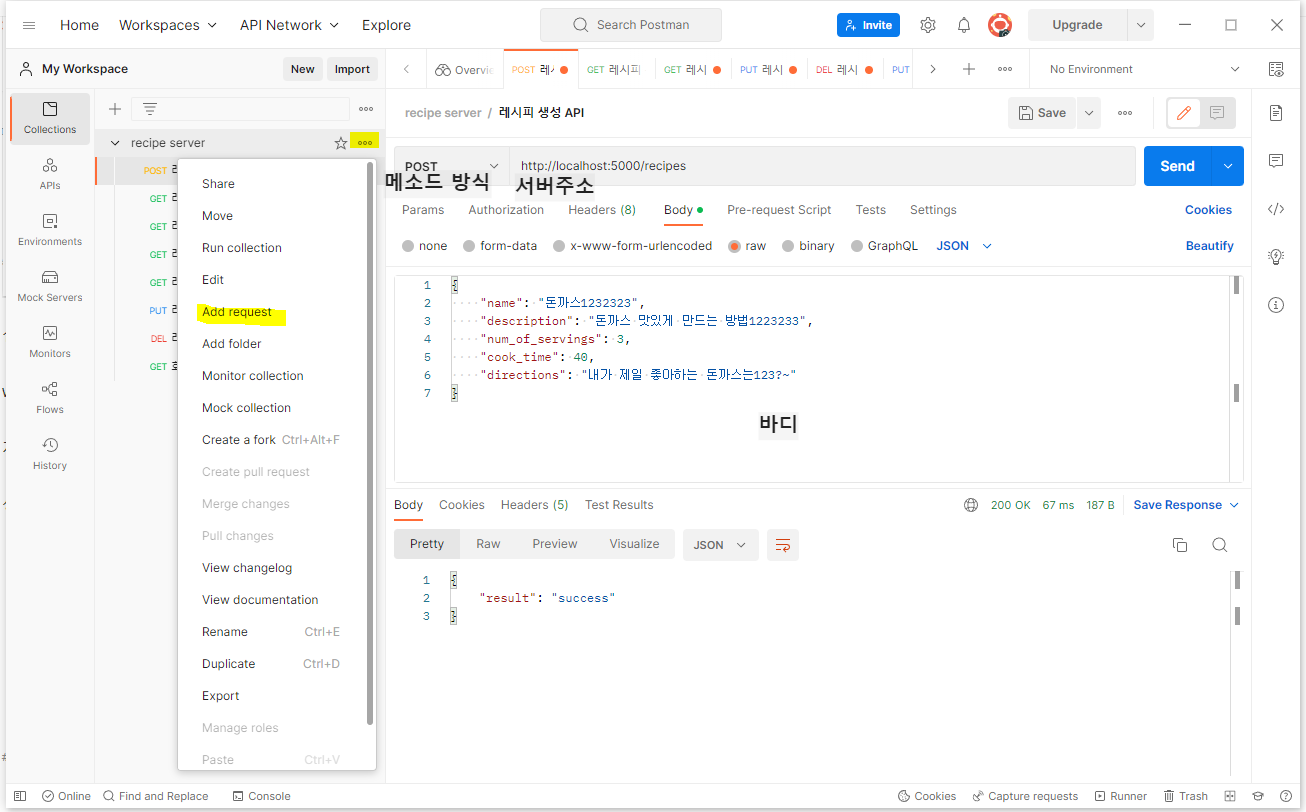Open Runner in the status bar

point(1120,796)
